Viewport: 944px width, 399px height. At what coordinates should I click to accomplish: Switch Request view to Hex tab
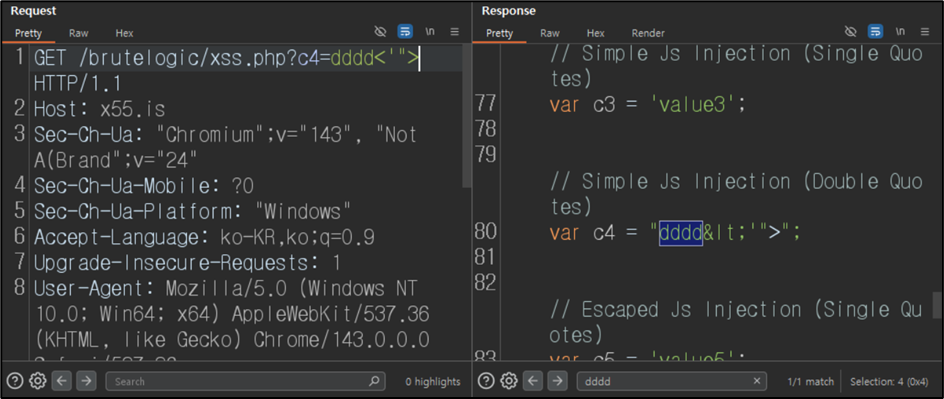pyautogui.click(x=125, y=33)
